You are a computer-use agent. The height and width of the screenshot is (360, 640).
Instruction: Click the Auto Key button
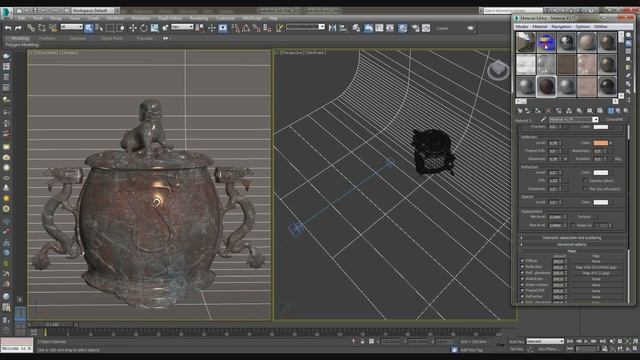point(517,342)
